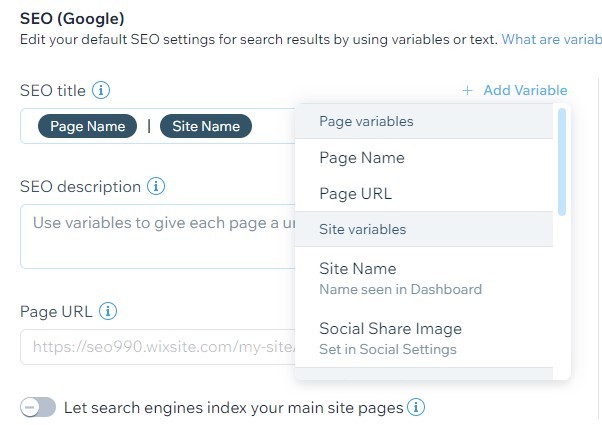Click the info icon beside SEO description
Viewport: 602px width, 425px height.
tap(156, 186)
